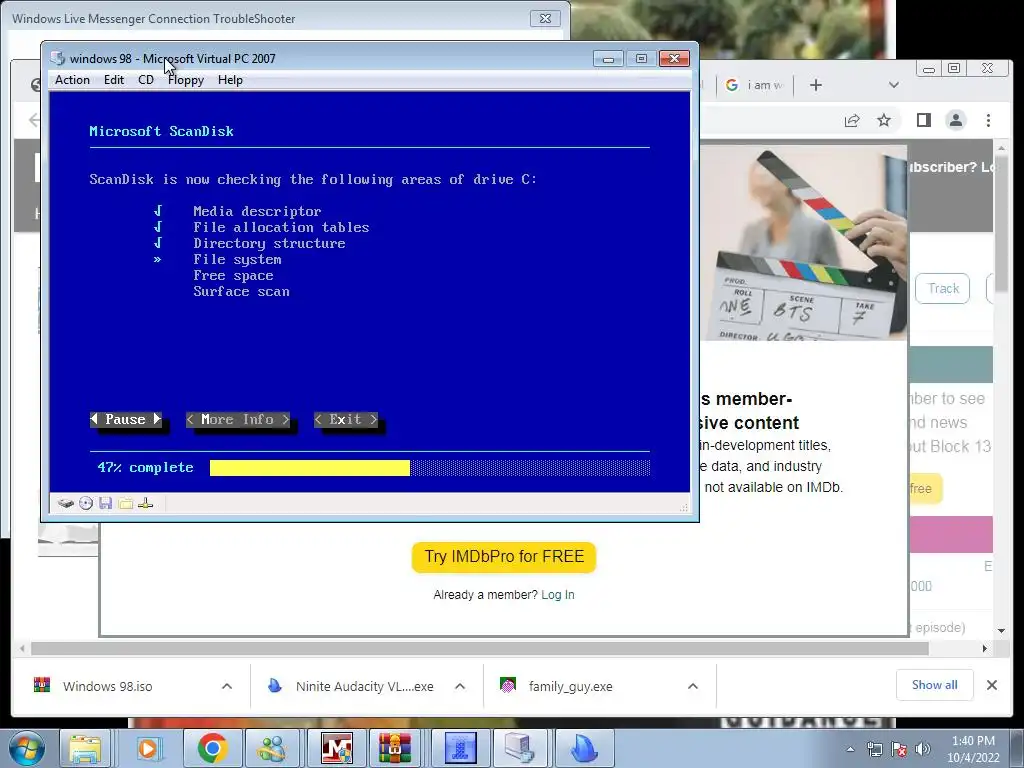
Task: Open Windows Media Player from the taskbar
Action: click(148, 748)
